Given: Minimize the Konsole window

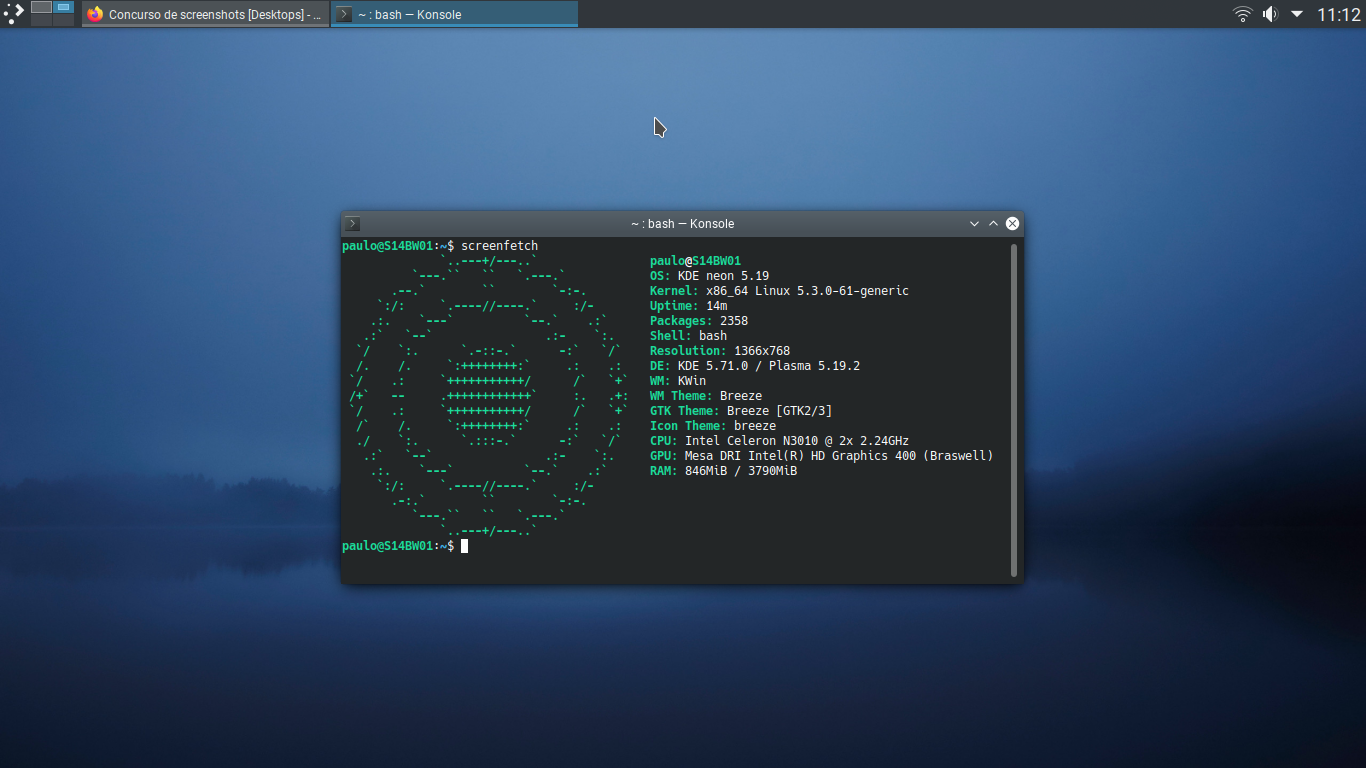Looking at the screenshot, I should pyautogui.click(x=974, y=223).
